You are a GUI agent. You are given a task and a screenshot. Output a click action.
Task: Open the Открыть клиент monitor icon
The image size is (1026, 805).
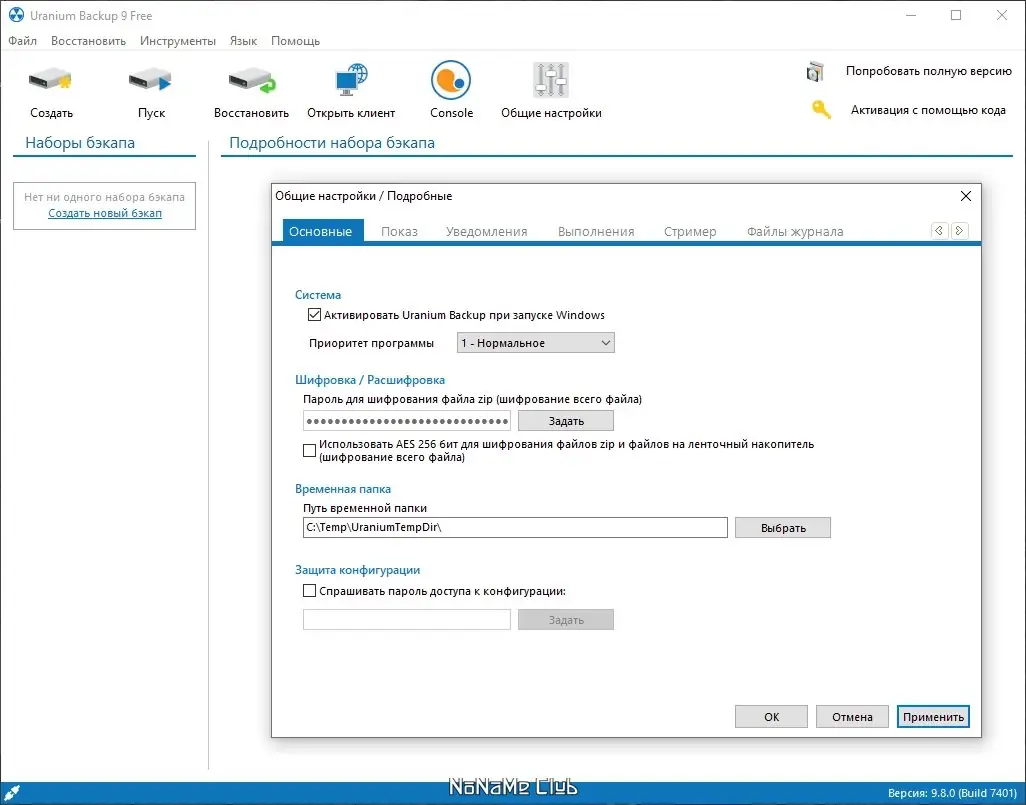tap(351, 80)
